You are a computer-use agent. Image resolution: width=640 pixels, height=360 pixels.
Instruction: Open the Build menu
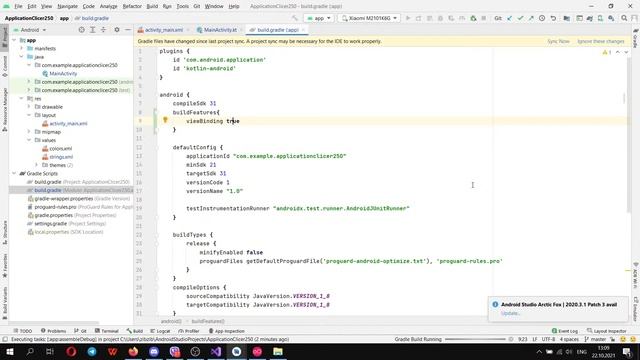[x=152, y=6]
